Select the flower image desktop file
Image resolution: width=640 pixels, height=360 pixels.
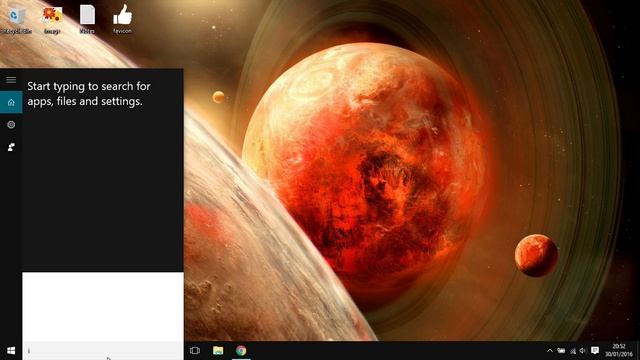(x=52, y=20)
